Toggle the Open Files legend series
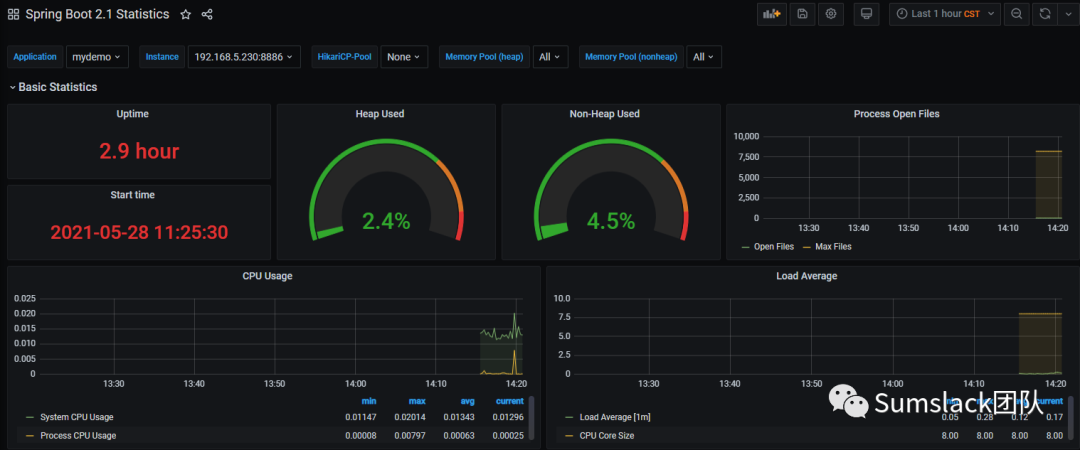This screenshot has height=450, width=1080. point(767,246)
